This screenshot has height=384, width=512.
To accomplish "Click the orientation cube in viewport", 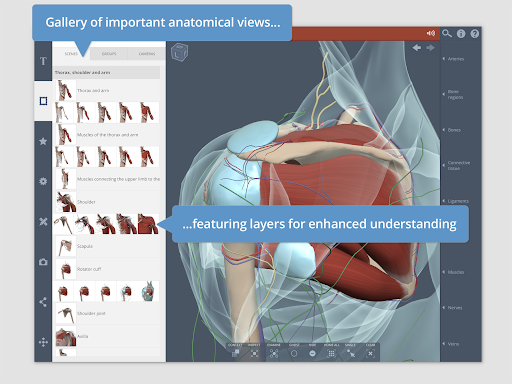I will [179, 52].
